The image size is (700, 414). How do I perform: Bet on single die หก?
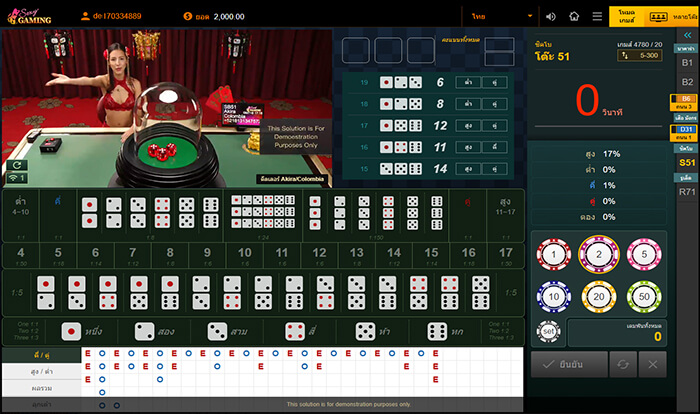(446, 332)
